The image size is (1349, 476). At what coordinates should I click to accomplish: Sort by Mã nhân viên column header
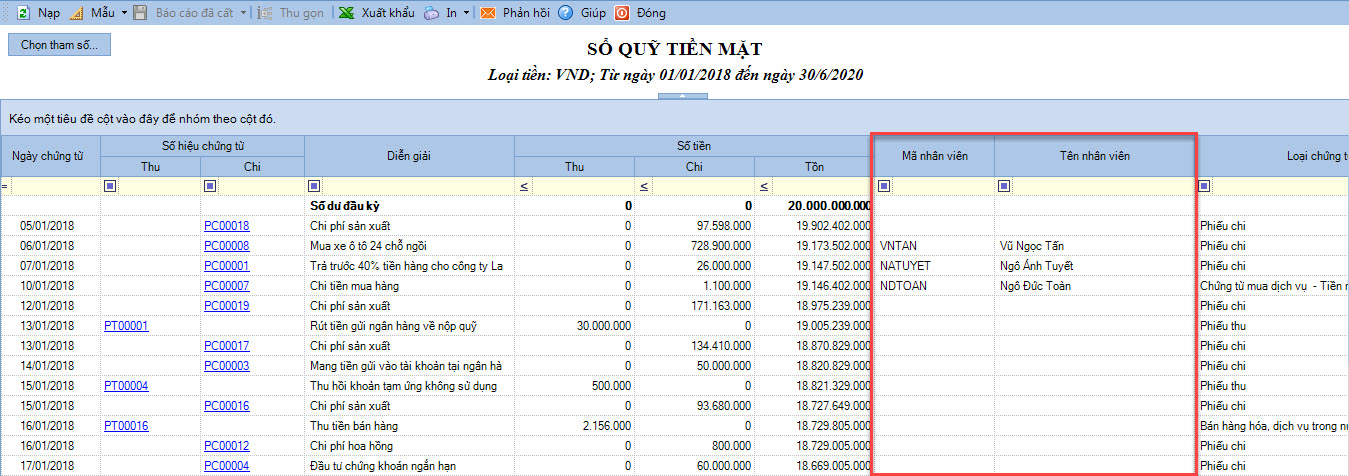pyautogui.click(x=934, y=156)
